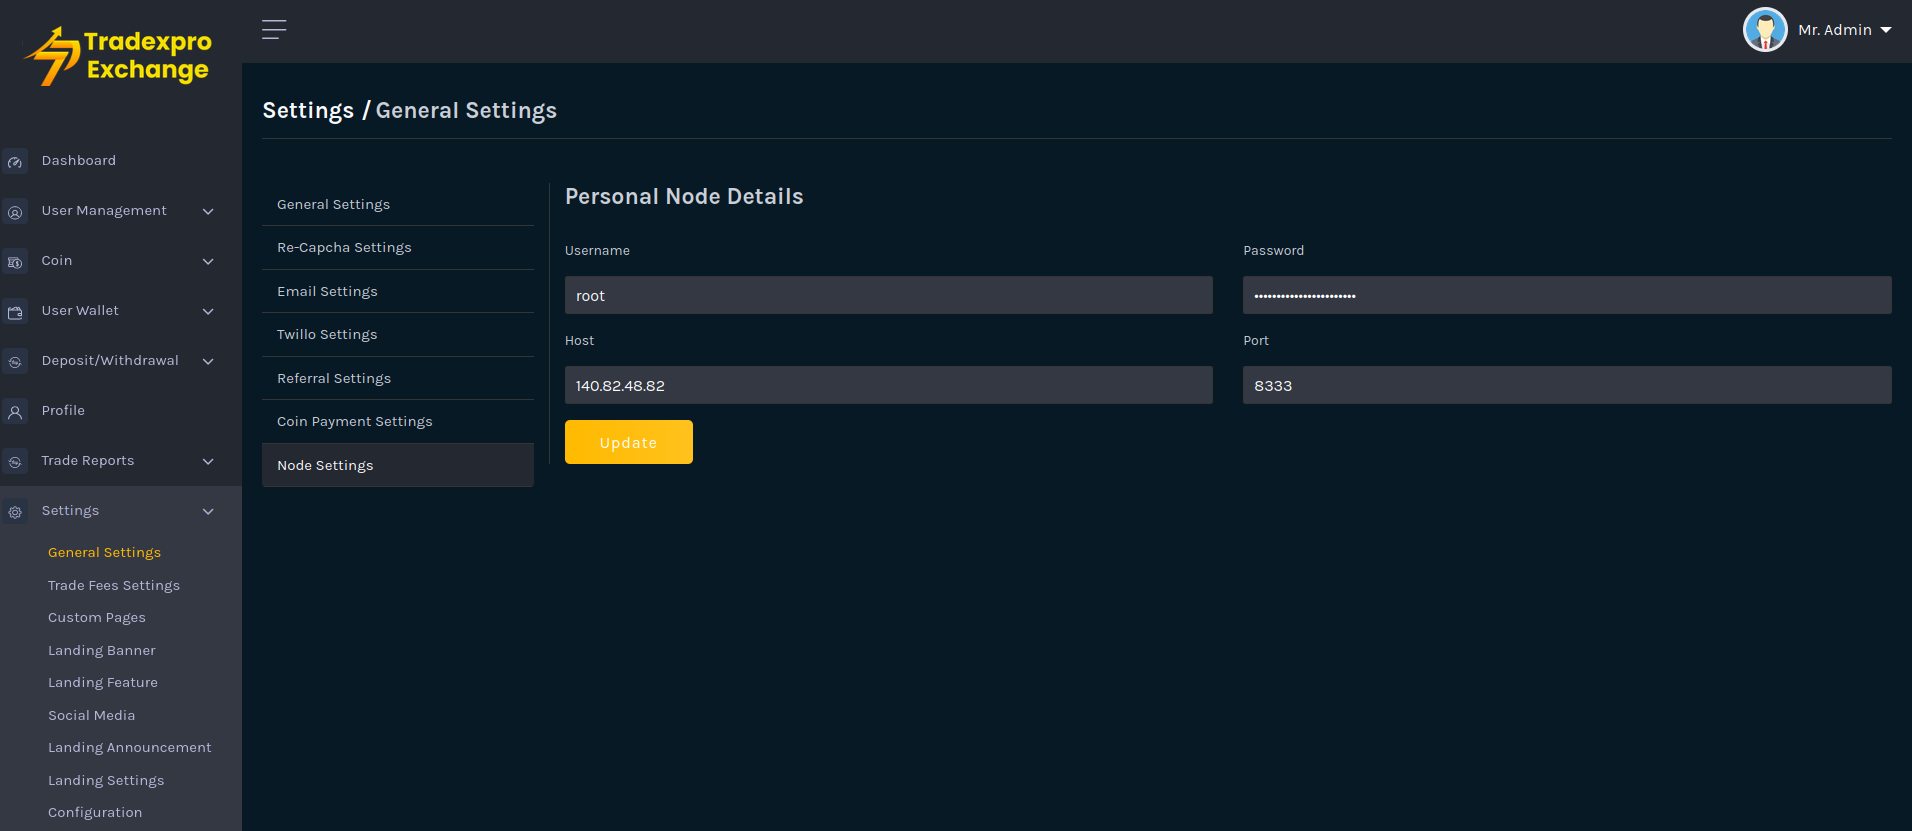Click the Host input field
This screenshot has width=1912, height=831.
click(x=888, y=385)
